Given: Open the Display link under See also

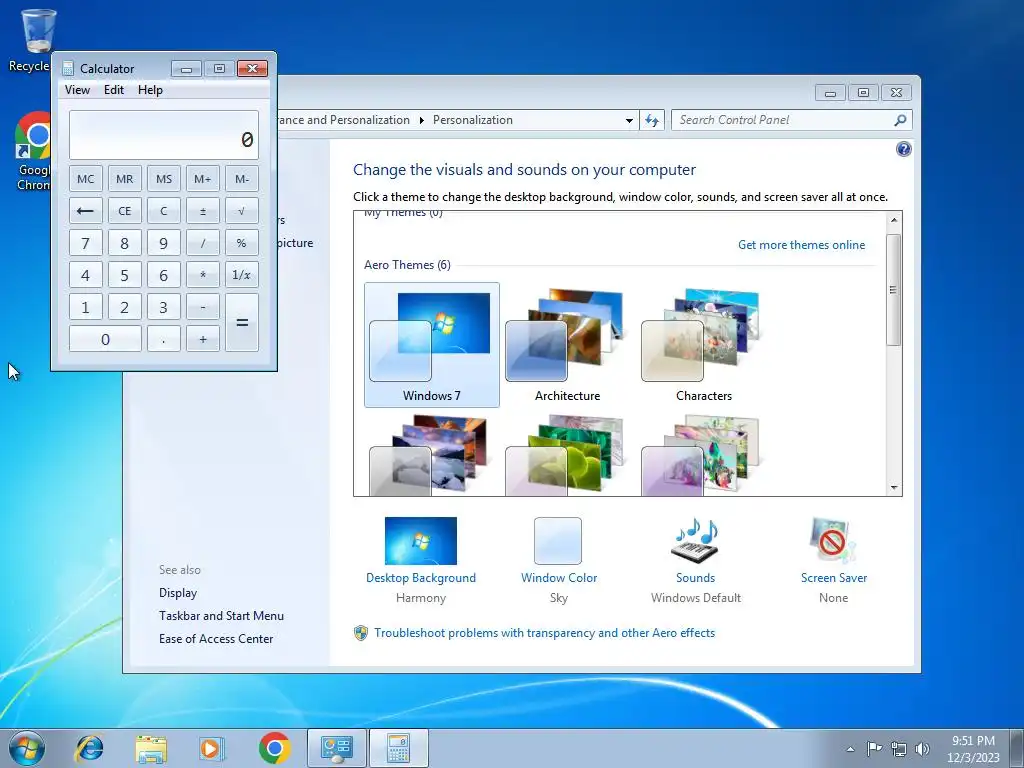Looking at the screenshot, I should point(178,593).
